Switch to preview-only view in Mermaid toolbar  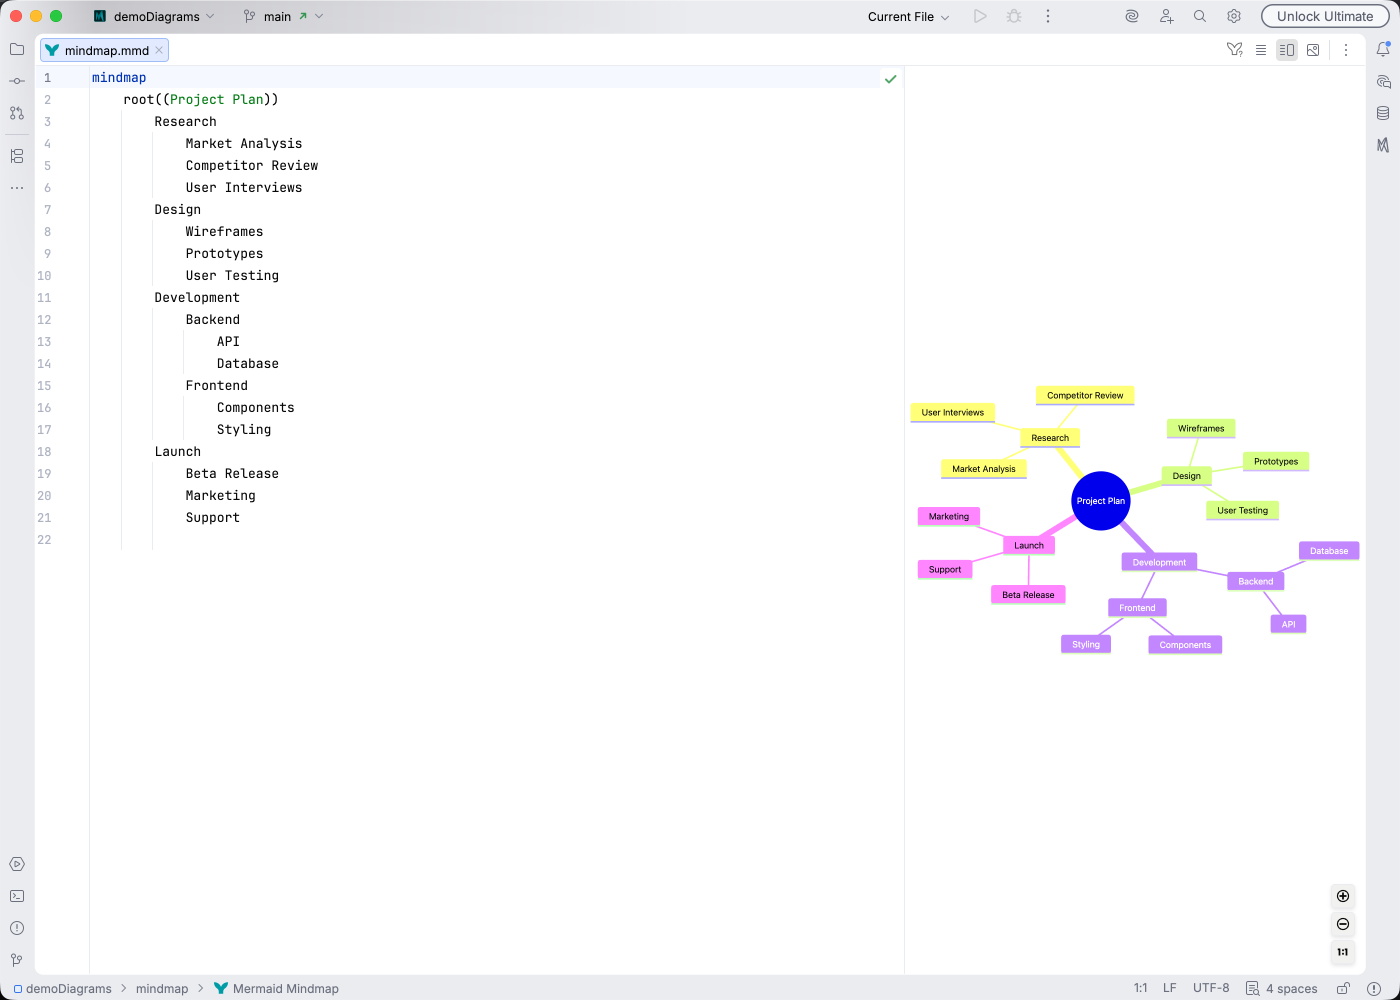pyautogui.click(x=1313, y=49)
